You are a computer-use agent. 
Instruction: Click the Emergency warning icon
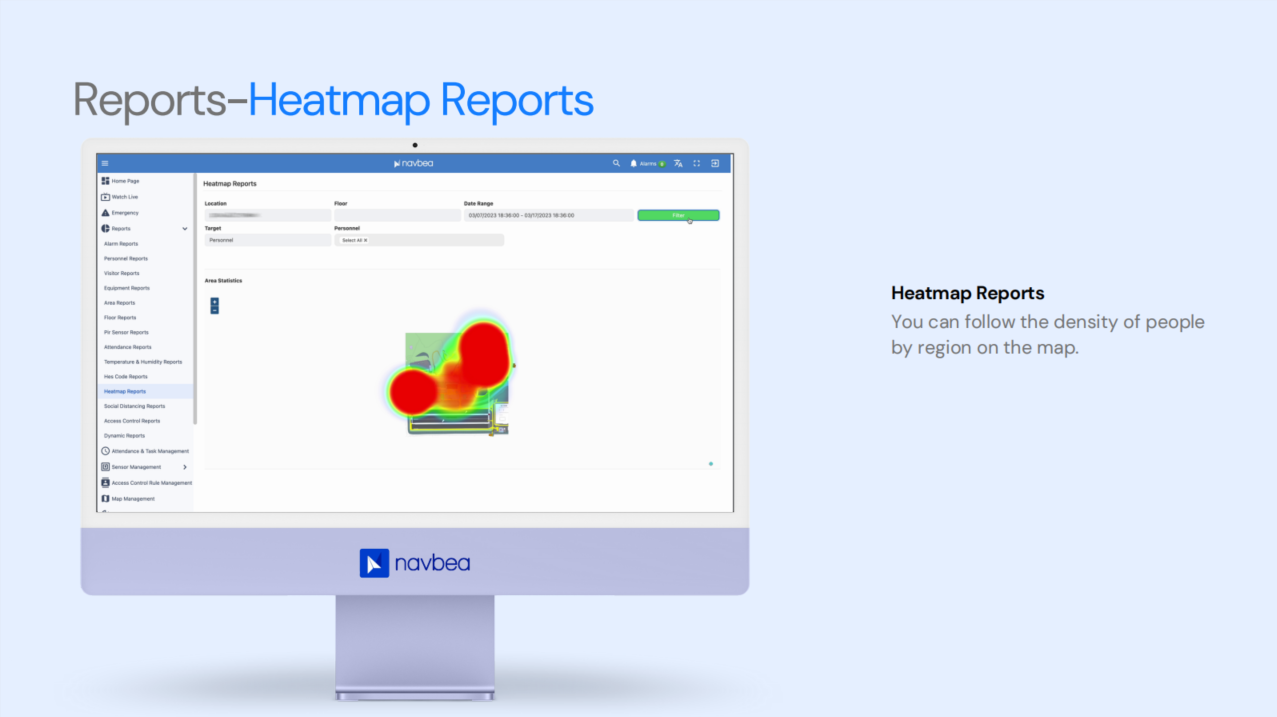point(105,213)
